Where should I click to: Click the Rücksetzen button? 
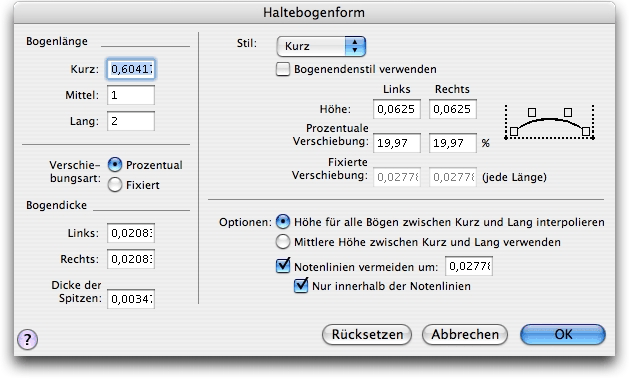367,334
